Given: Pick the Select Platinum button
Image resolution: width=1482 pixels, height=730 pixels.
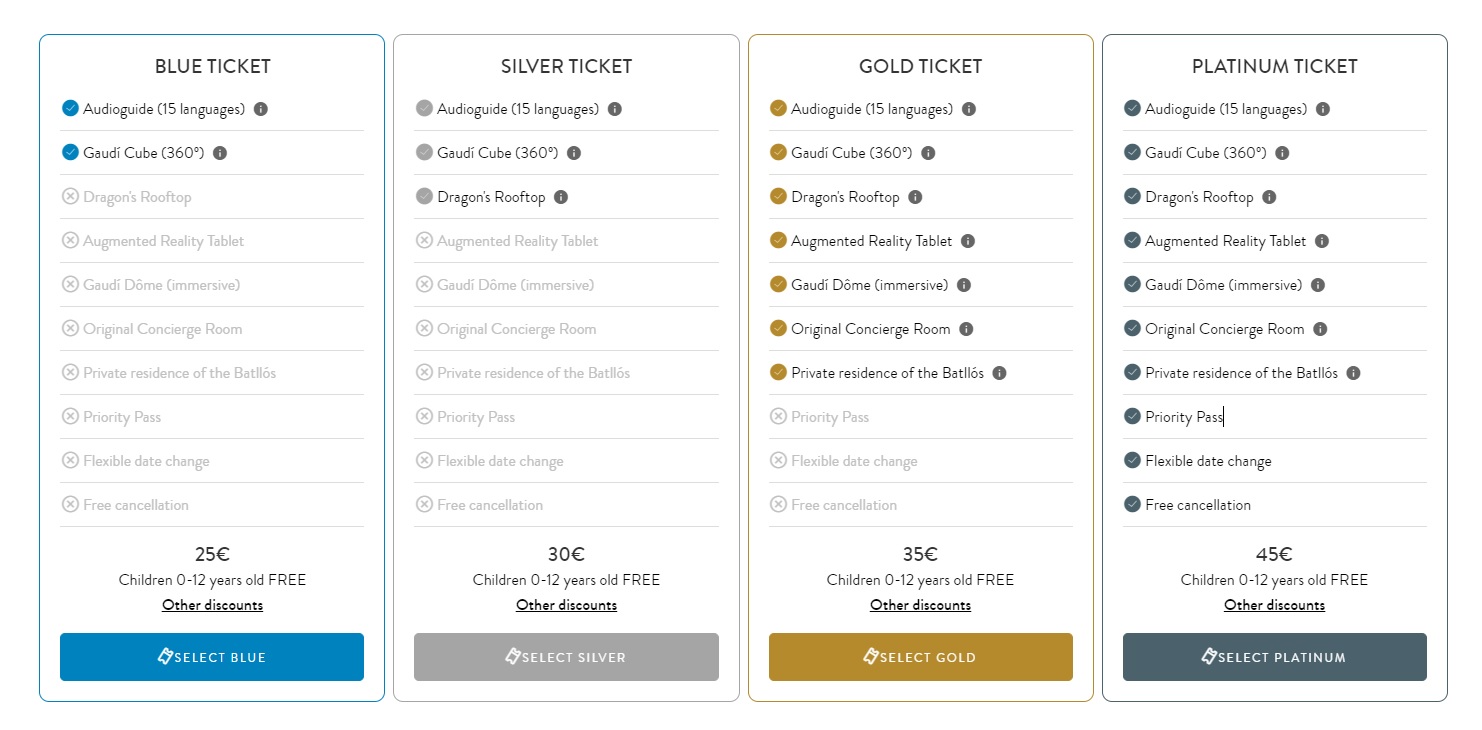Looking at the screenshot, I should (1274, 657).
